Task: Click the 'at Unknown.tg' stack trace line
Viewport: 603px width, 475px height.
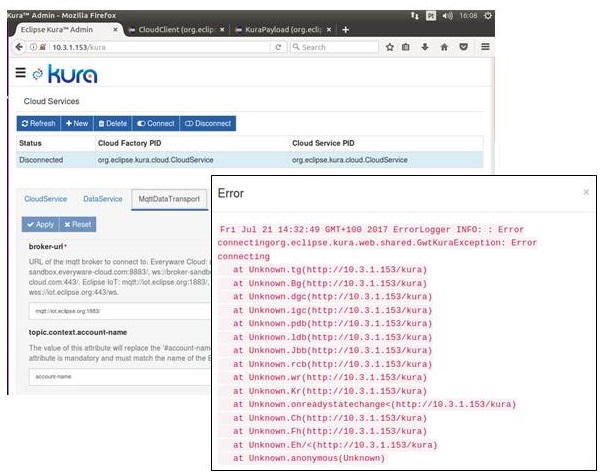Action: [x=330, y=270]
